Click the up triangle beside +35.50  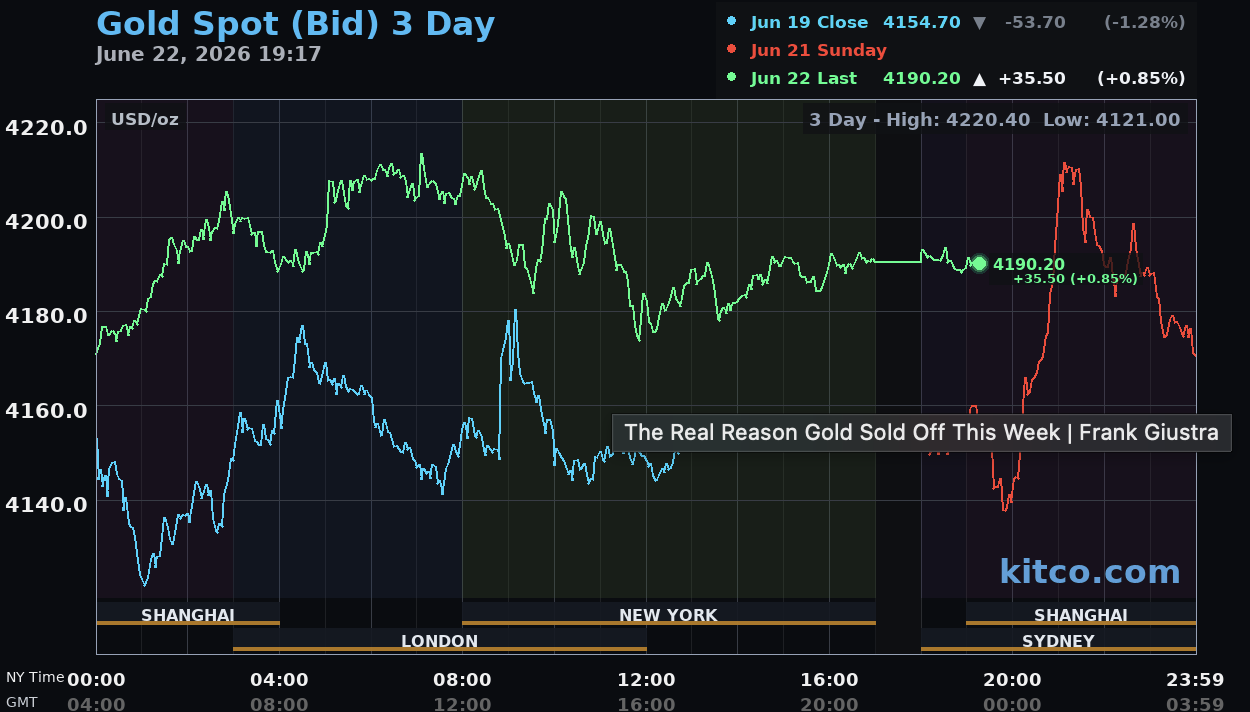(x=979, y=78)
